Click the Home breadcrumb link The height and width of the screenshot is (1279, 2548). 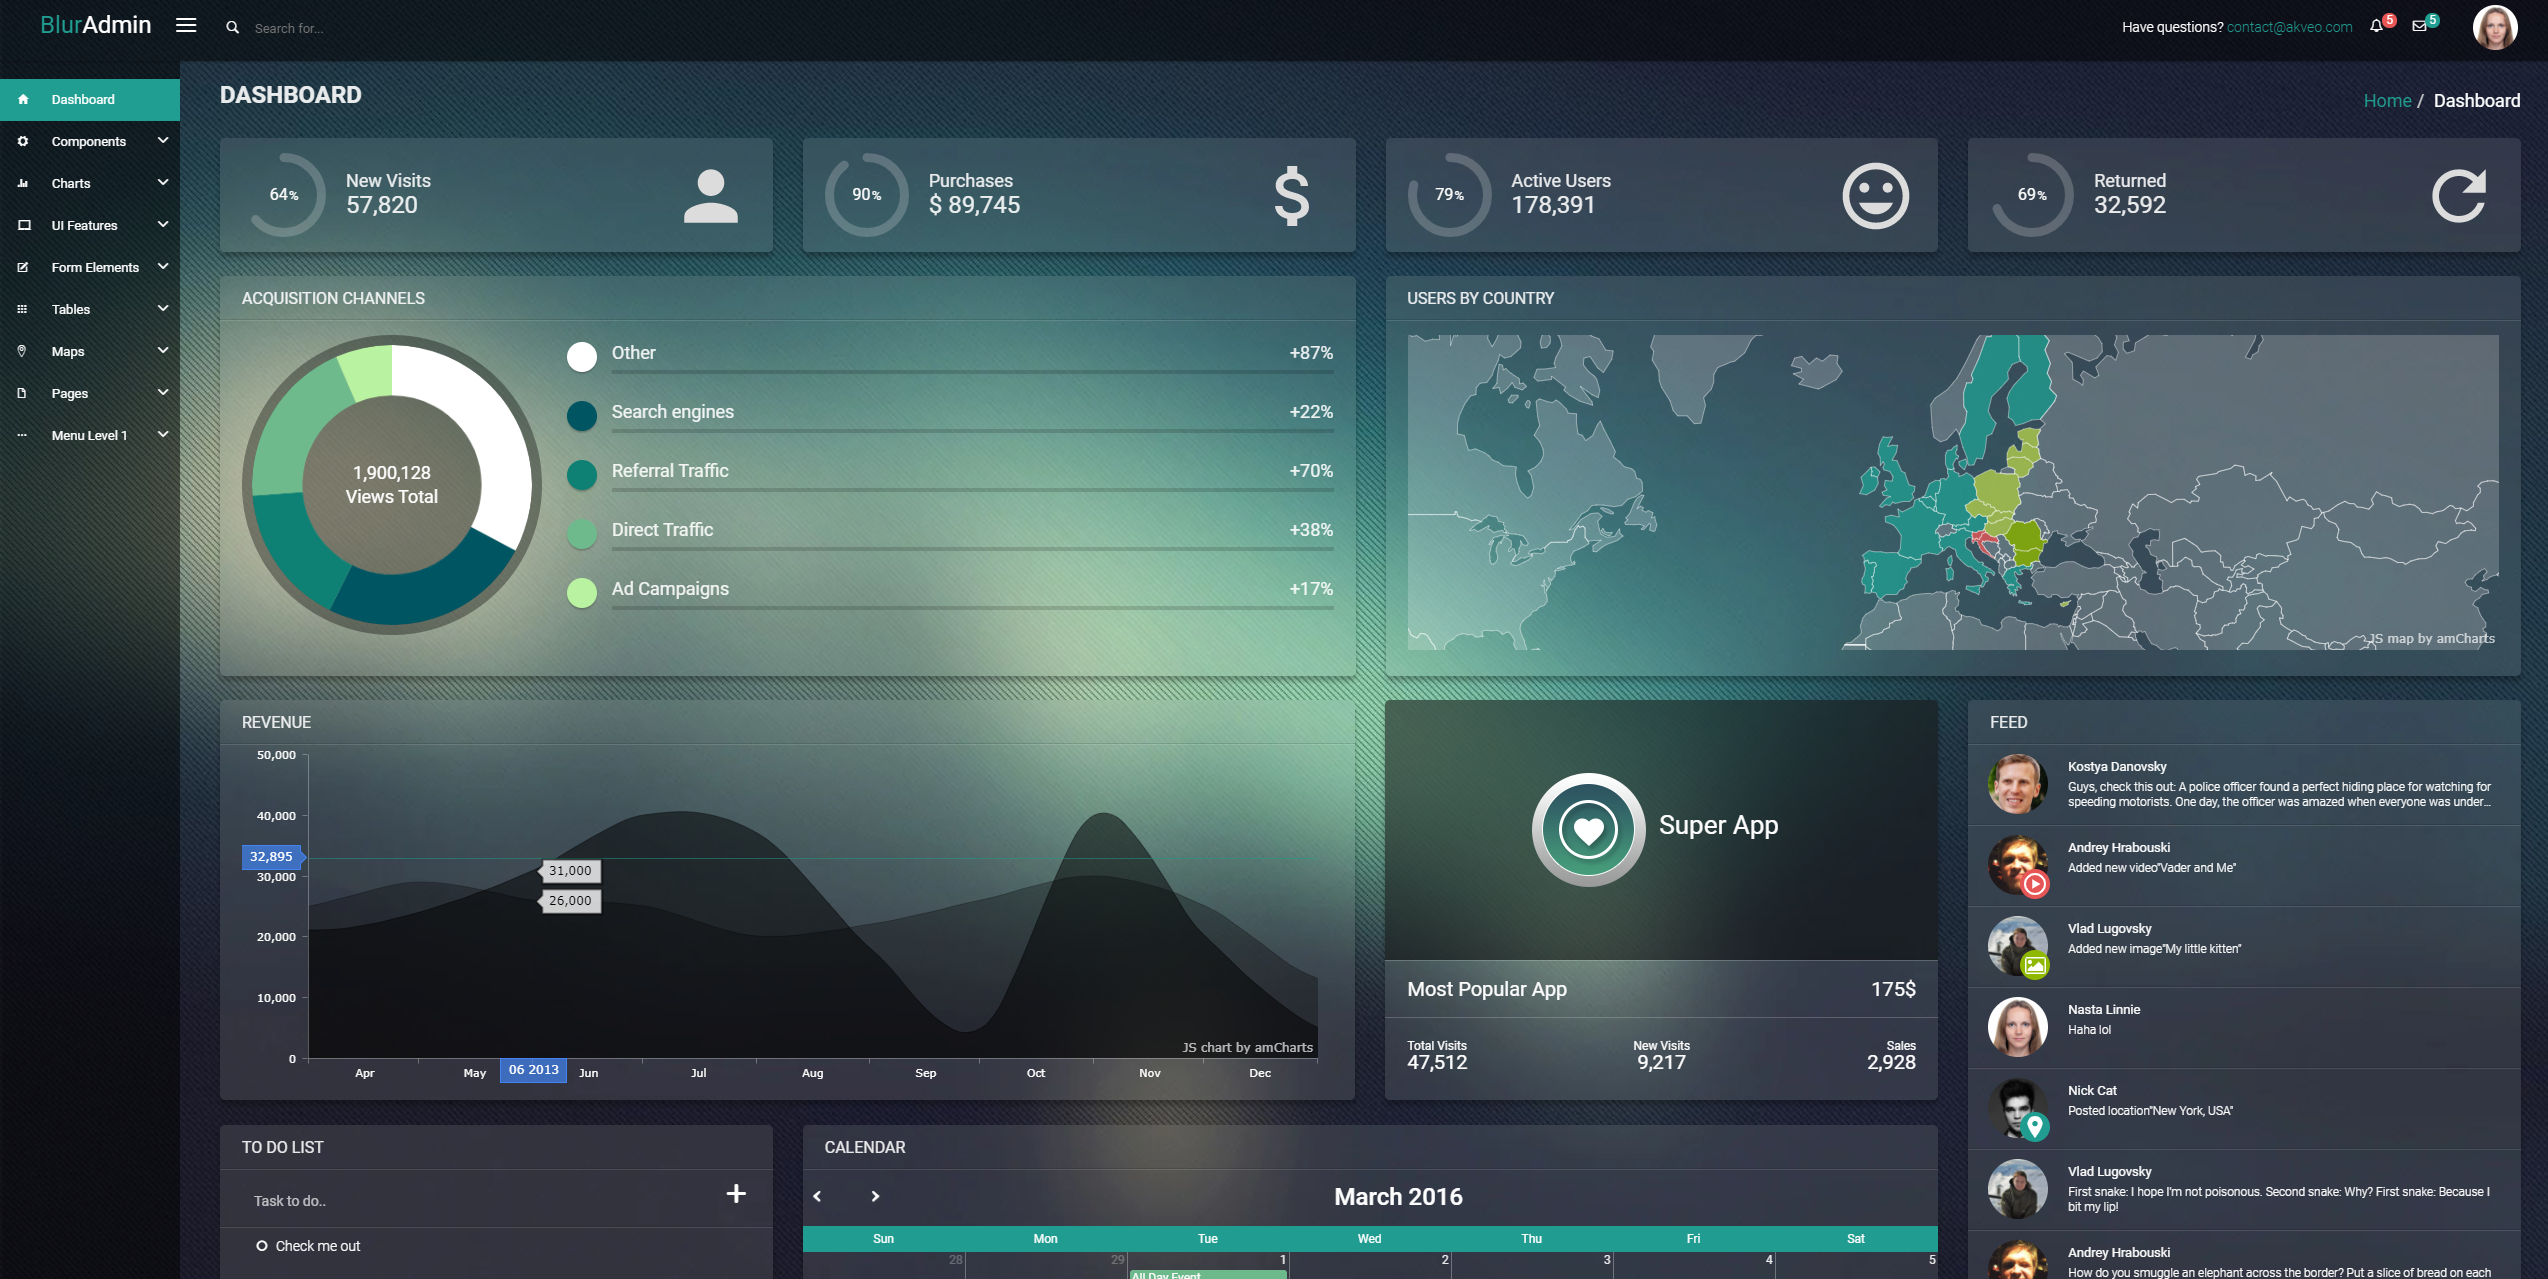point(2387,101)
